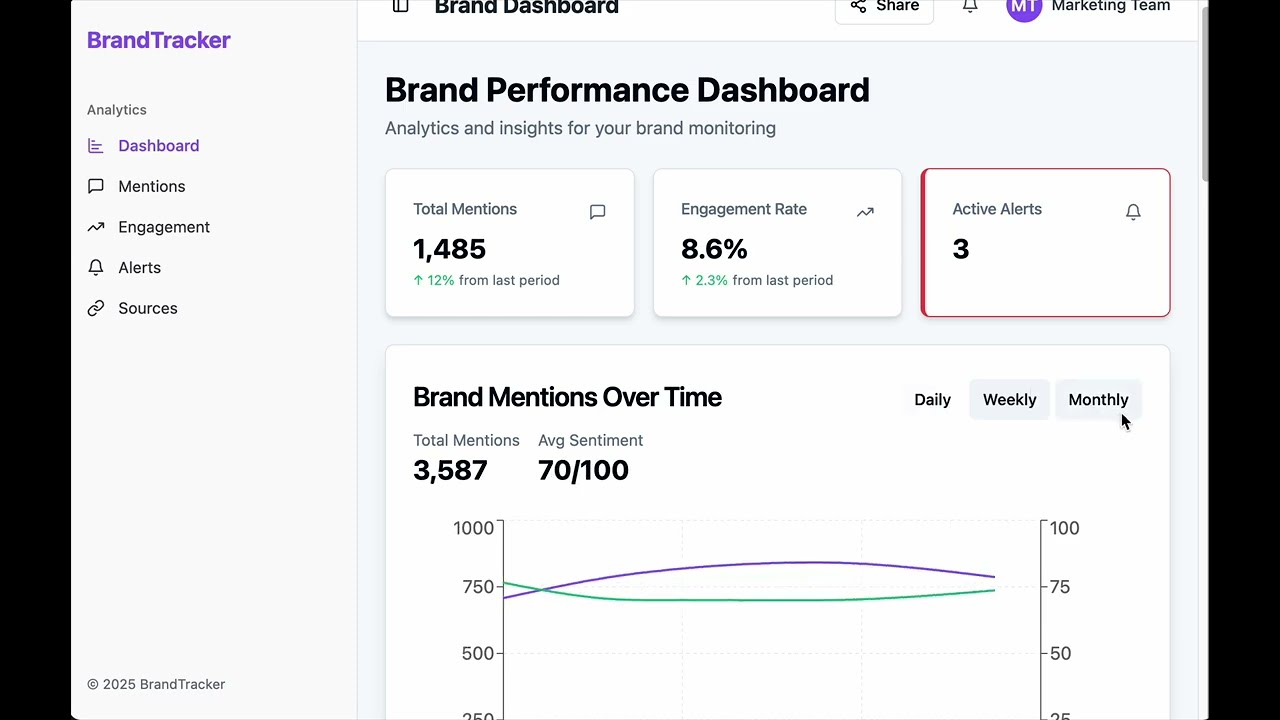Click the Share button

coord(884,8)
